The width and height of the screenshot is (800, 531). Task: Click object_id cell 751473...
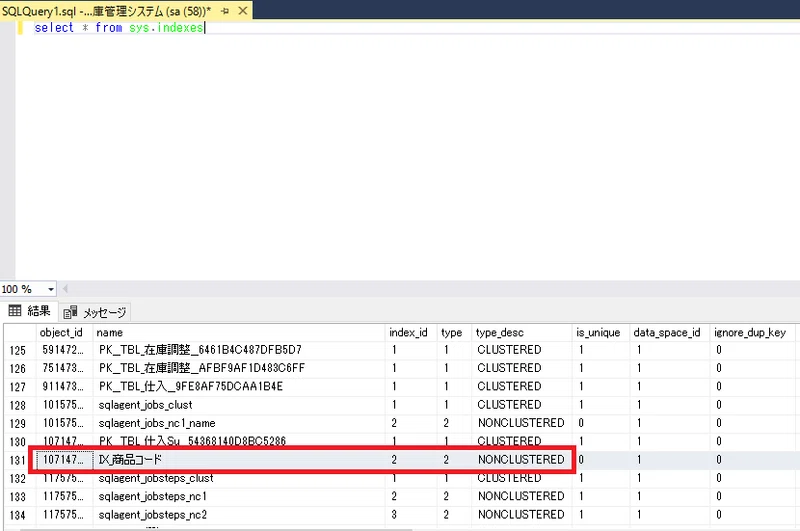coord(63,368)
